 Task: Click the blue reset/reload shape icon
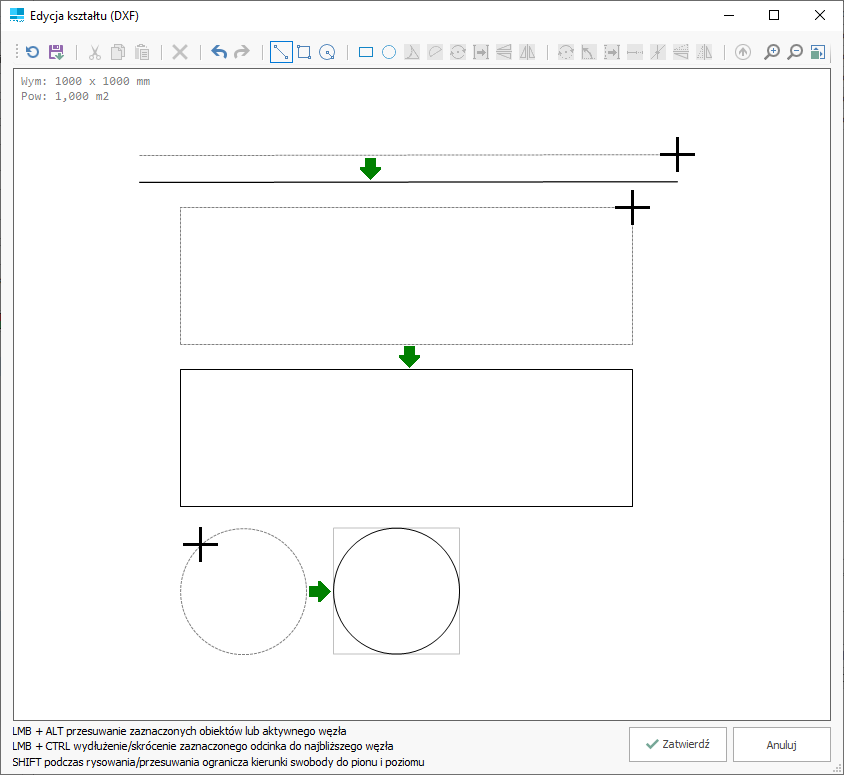(32, 52)
